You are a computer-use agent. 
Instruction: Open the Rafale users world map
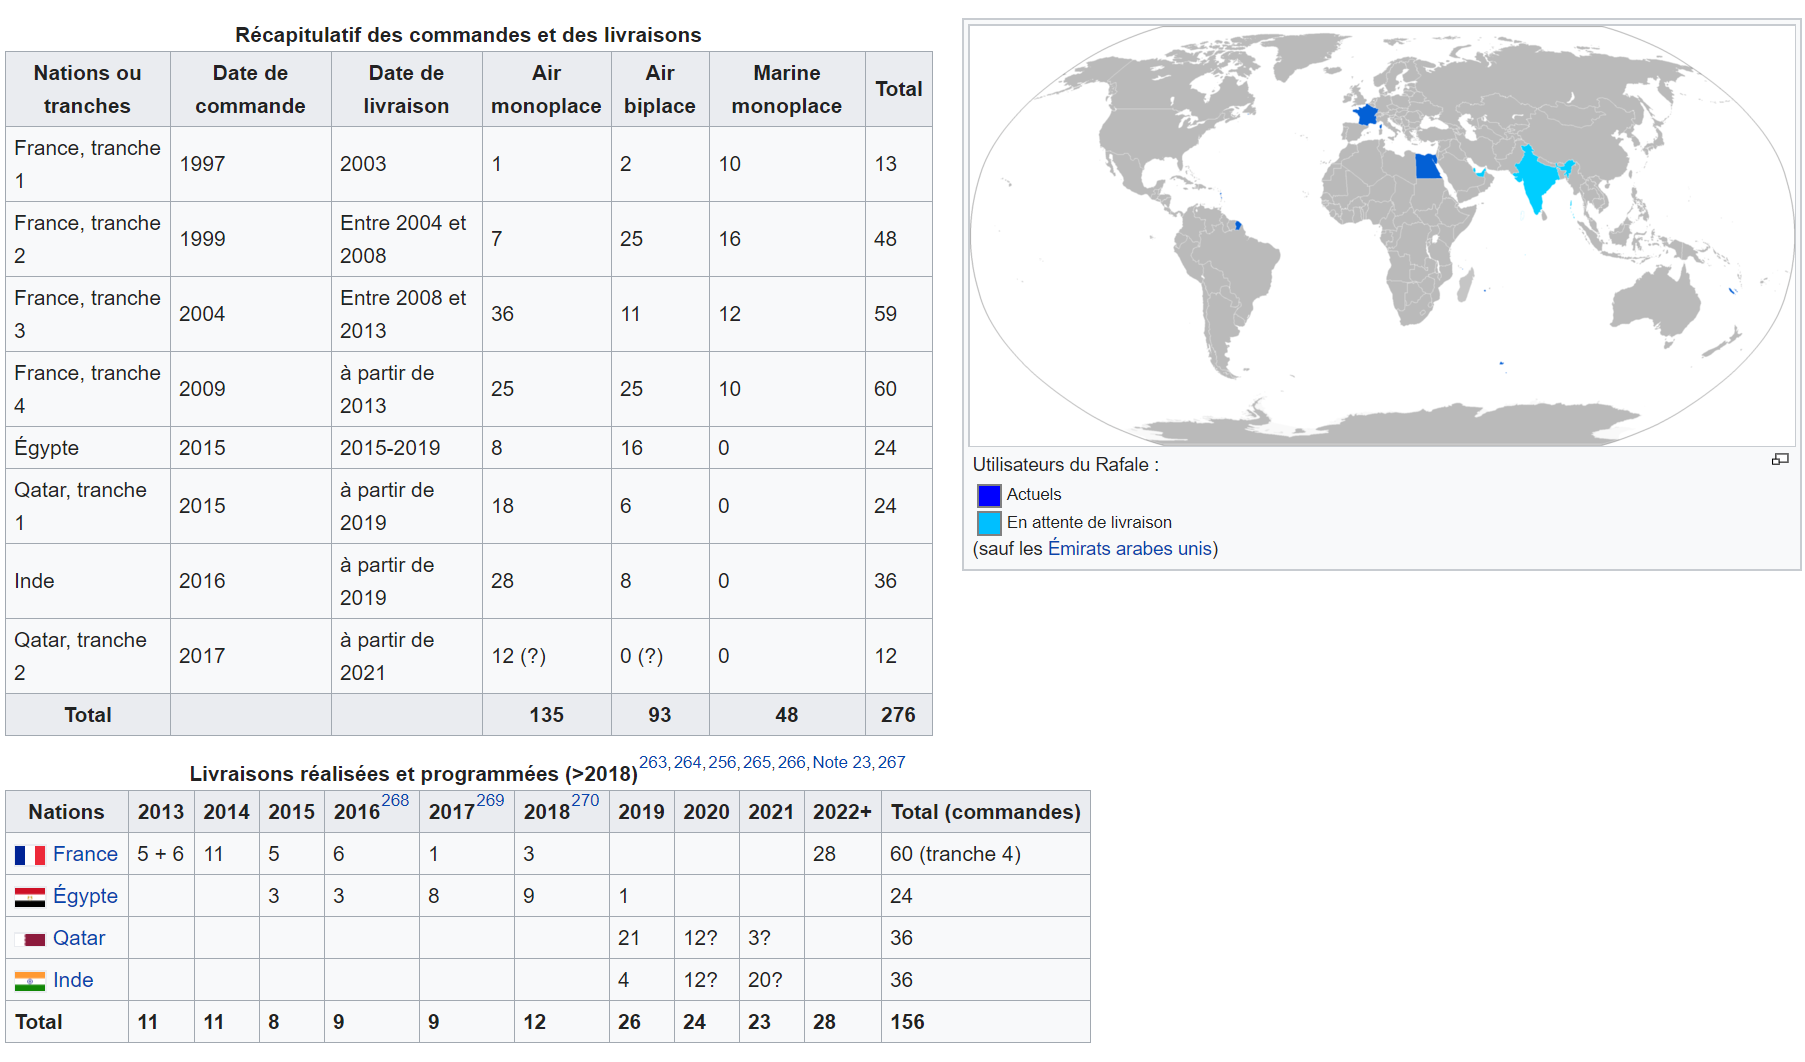[1382, 235]
